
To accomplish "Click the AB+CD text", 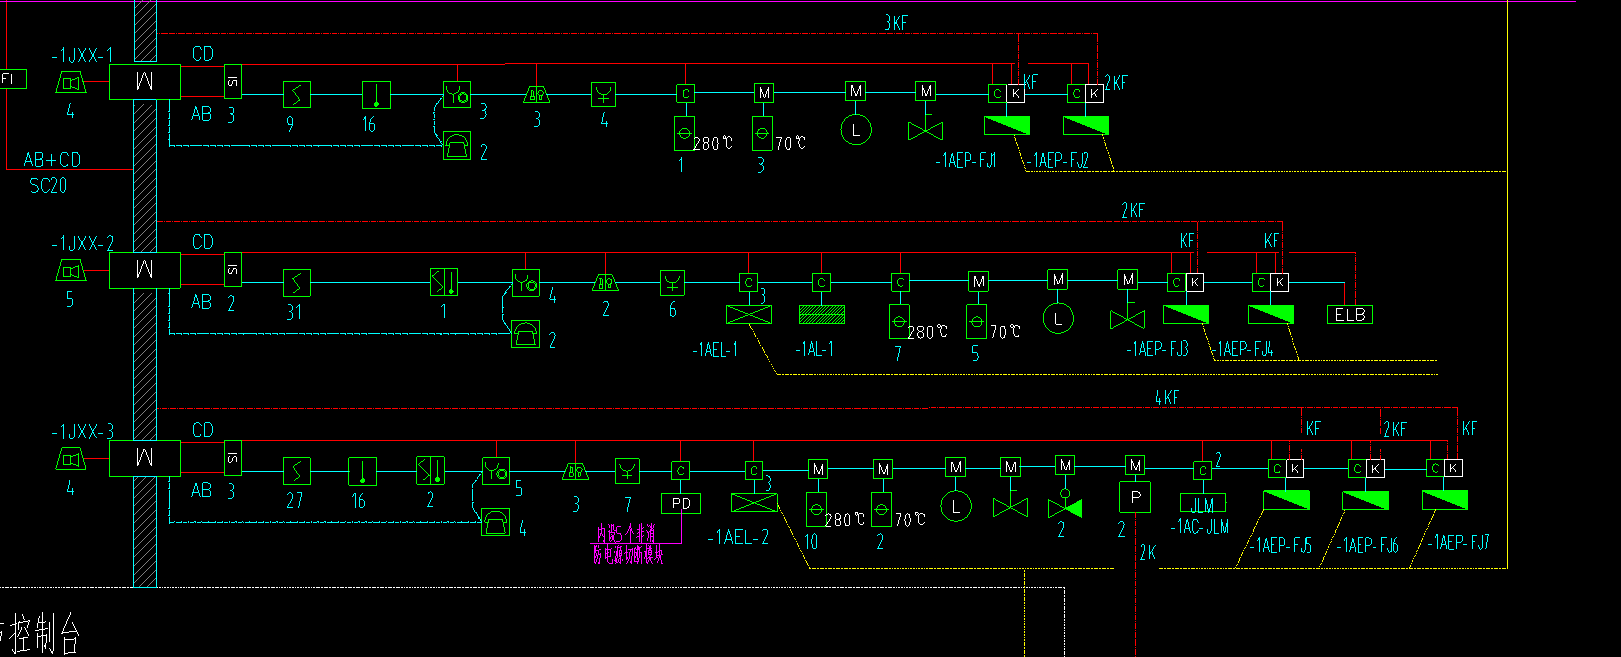I will click(x=52, y=160).
